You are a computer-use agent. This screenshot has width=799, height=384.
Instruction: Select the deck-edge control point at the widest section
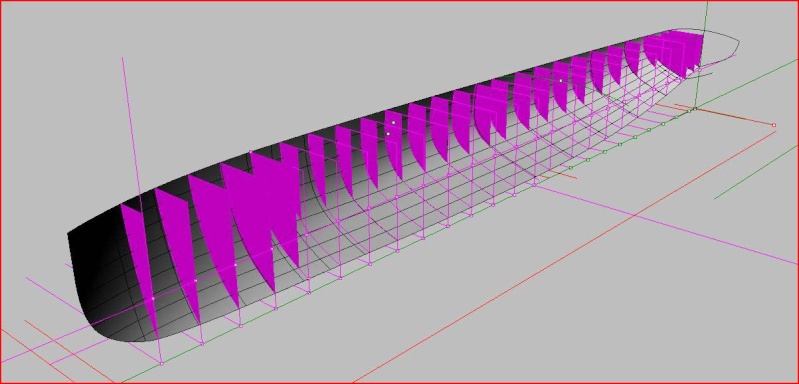[x=251, y=152]
